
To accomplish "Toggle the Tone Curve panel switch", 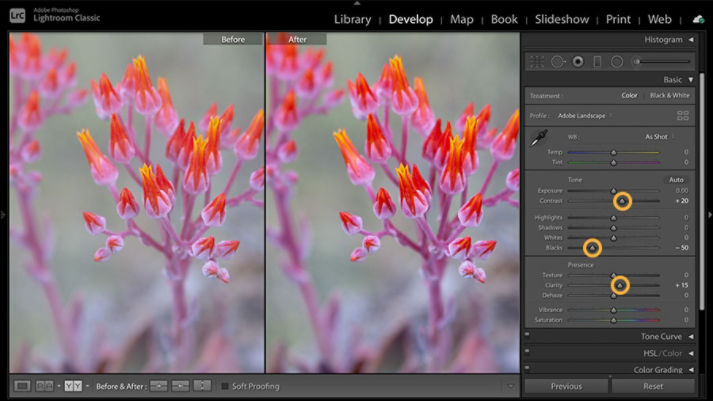I will coord(527,334).
